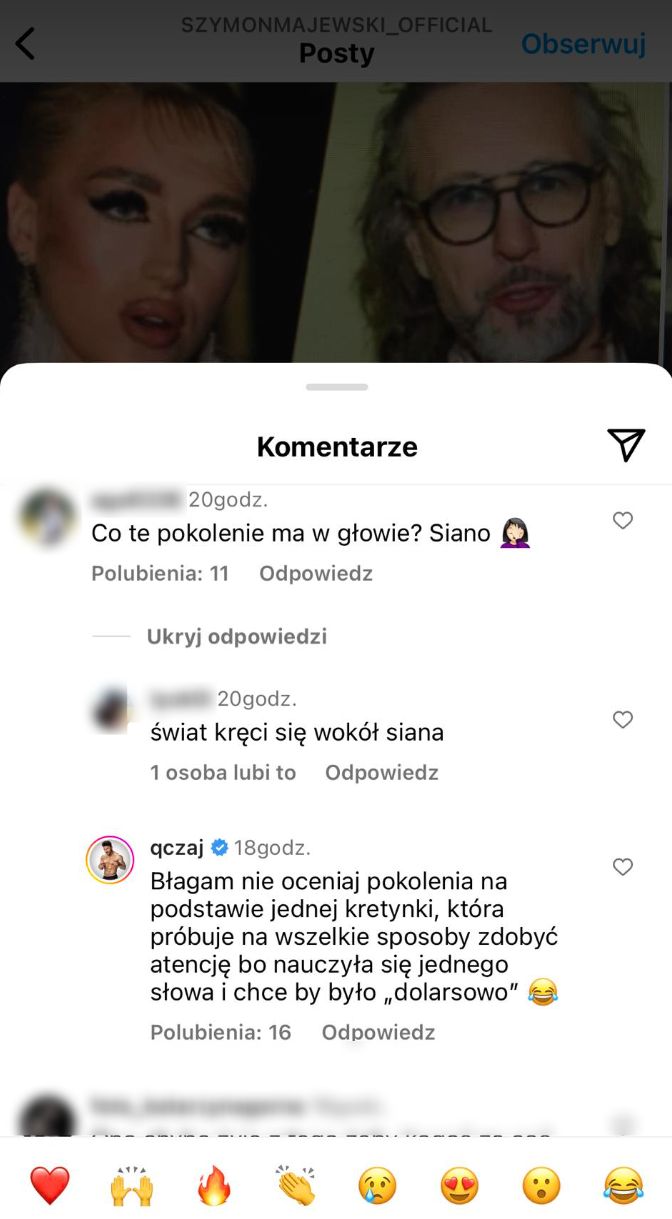The height and width of the screenshot is (1219, 672).
Task: Open the qczaj username link
Action: [177, 848]
